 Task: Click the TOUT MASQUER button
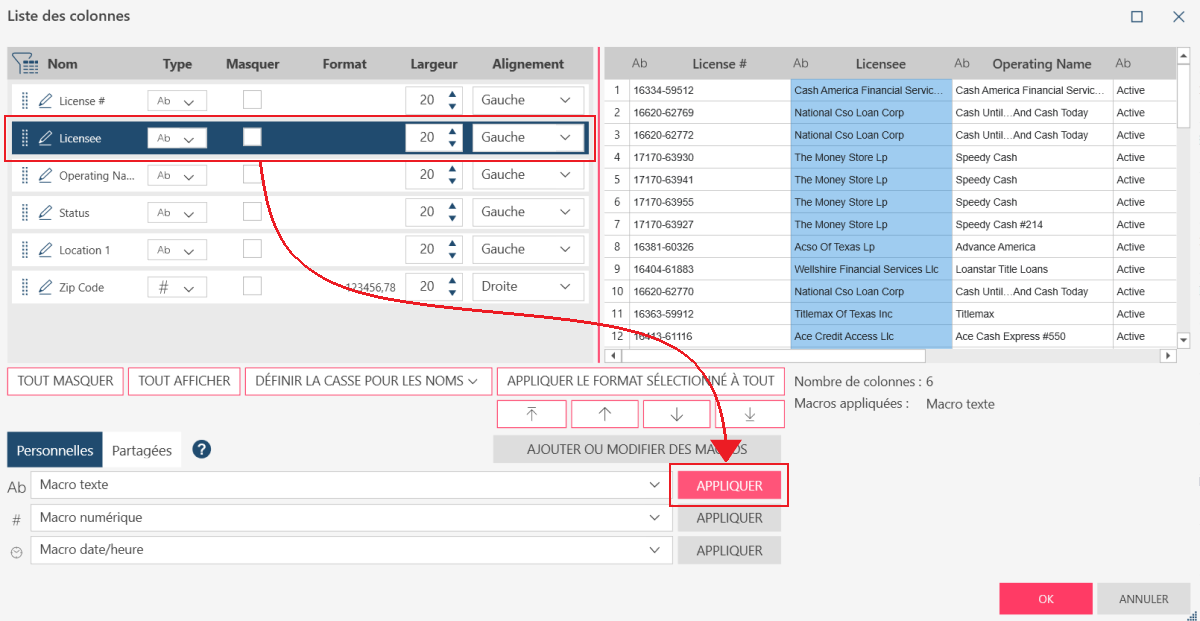pos(66,381)
